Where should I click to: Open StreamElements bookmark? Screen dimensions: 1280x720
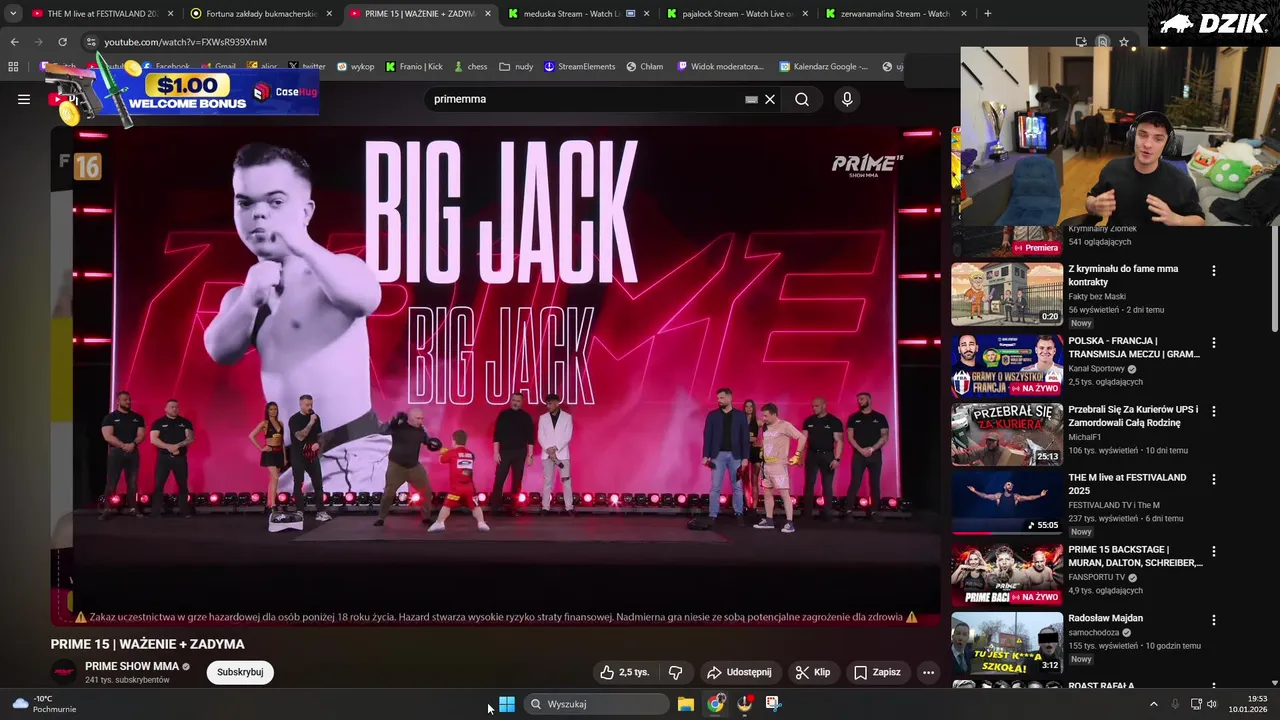point(580,67)
